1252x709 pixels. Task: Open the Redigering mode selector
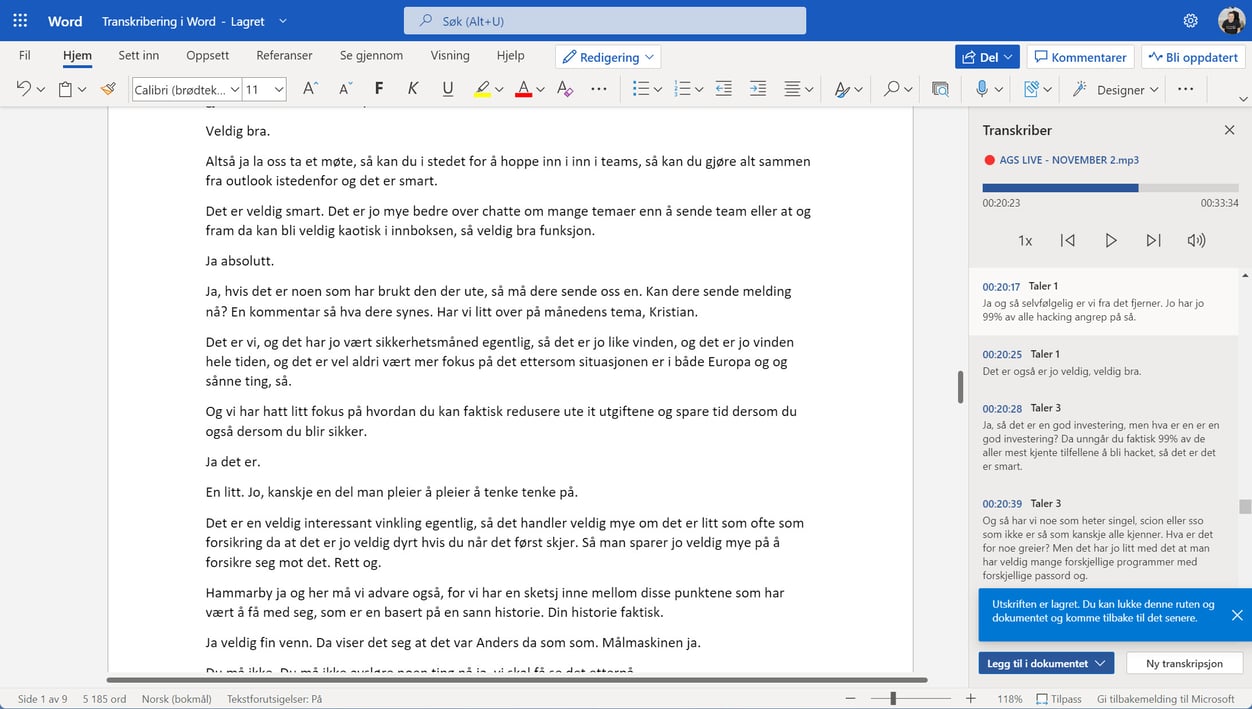607,56
